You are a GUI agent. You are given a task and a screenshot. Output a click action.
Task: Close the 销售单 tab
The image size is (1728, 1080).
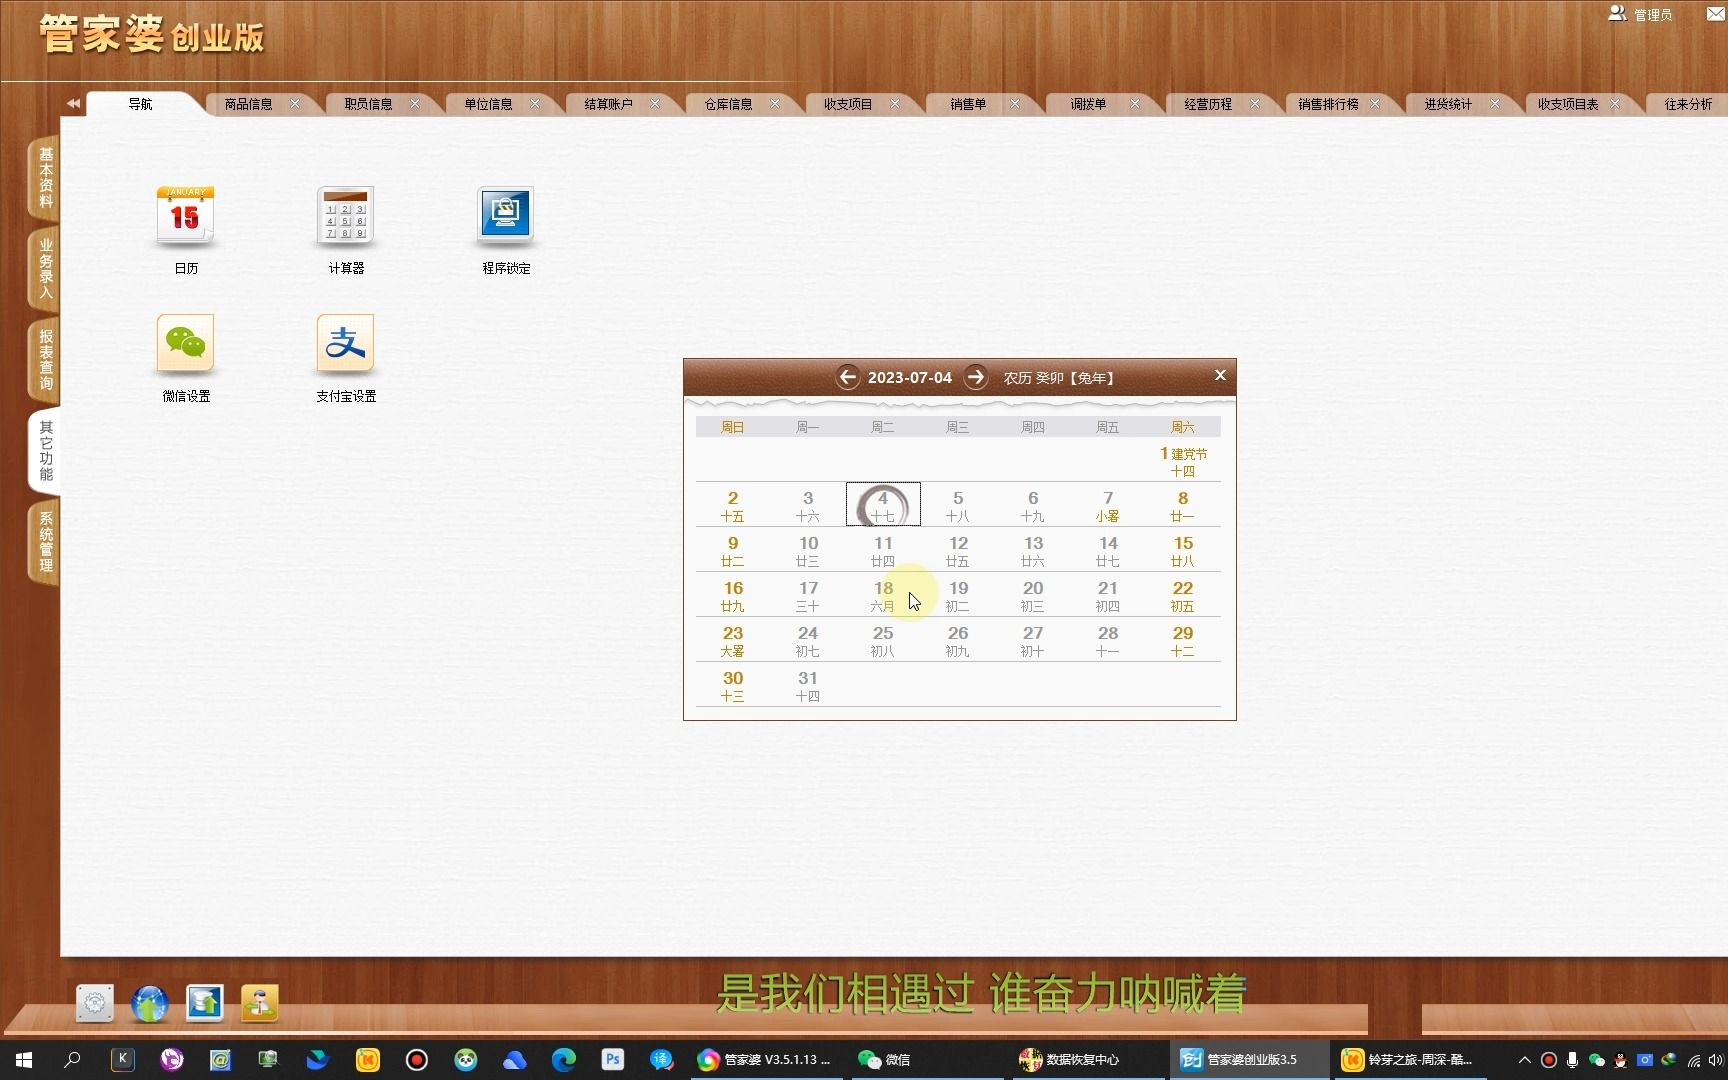1015,103
